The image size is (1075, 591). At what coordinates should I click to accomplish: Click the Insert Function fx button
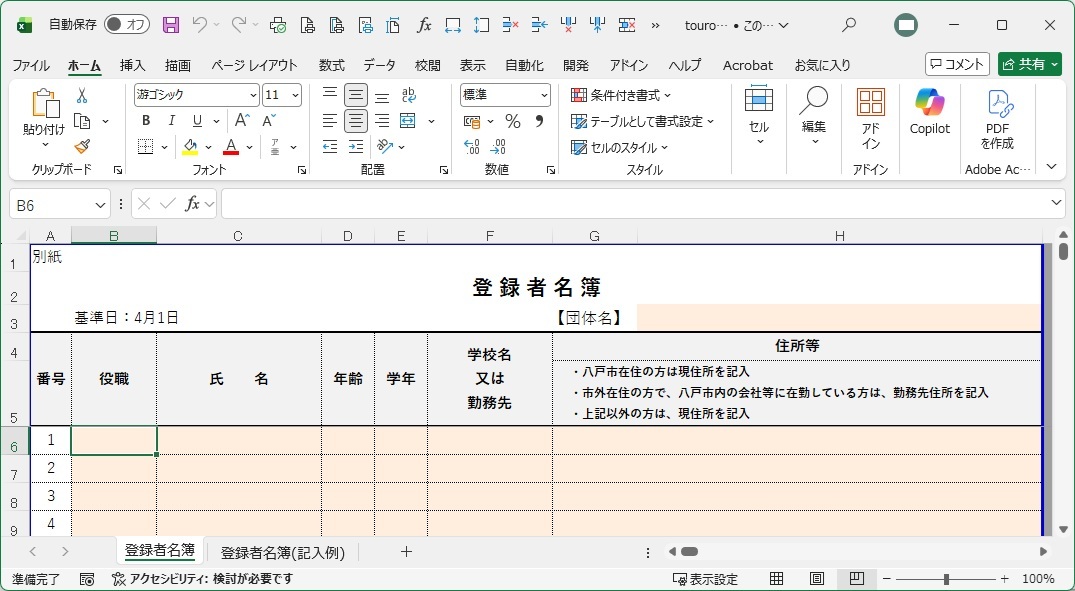193,204
